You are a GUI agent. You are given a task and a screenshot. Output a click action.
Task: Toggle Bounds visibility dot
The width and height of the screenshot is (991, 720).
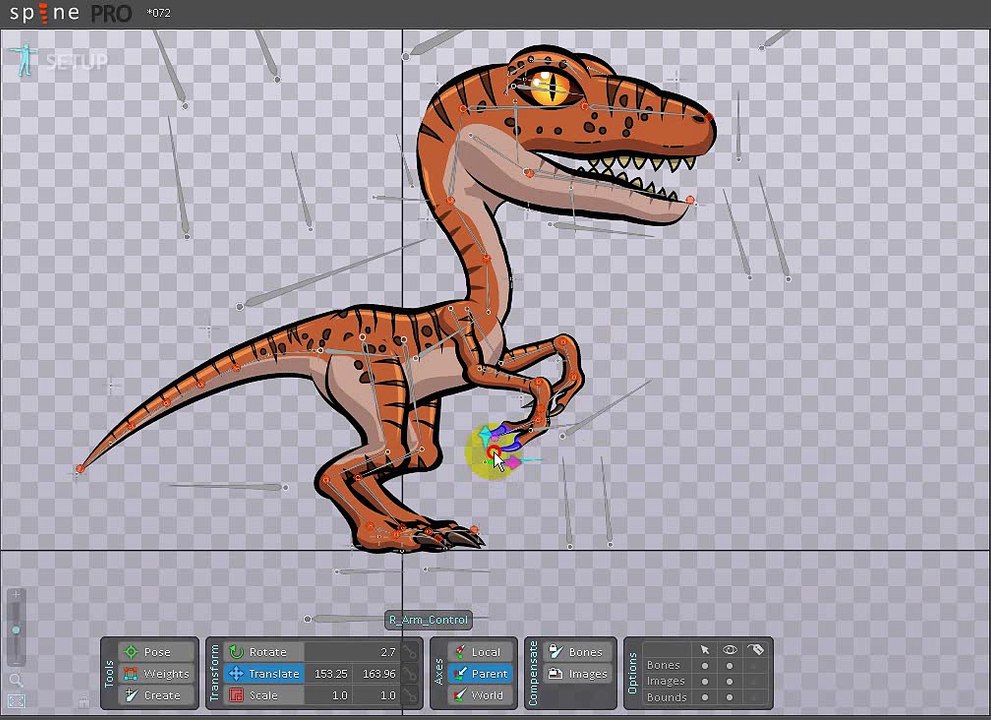[x=730, y=697]
